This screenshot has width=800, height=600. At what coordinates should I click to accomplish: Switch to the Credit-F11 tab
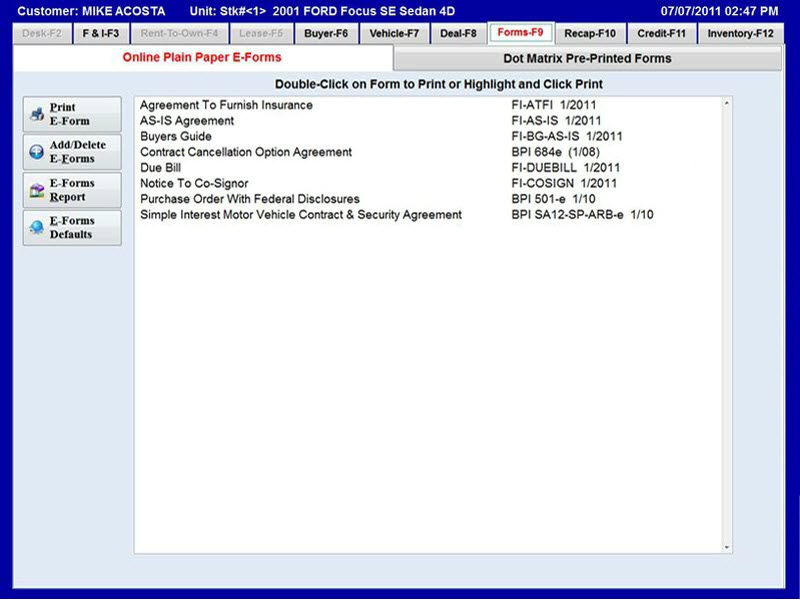pyautogui.click(x=661, y=33)
